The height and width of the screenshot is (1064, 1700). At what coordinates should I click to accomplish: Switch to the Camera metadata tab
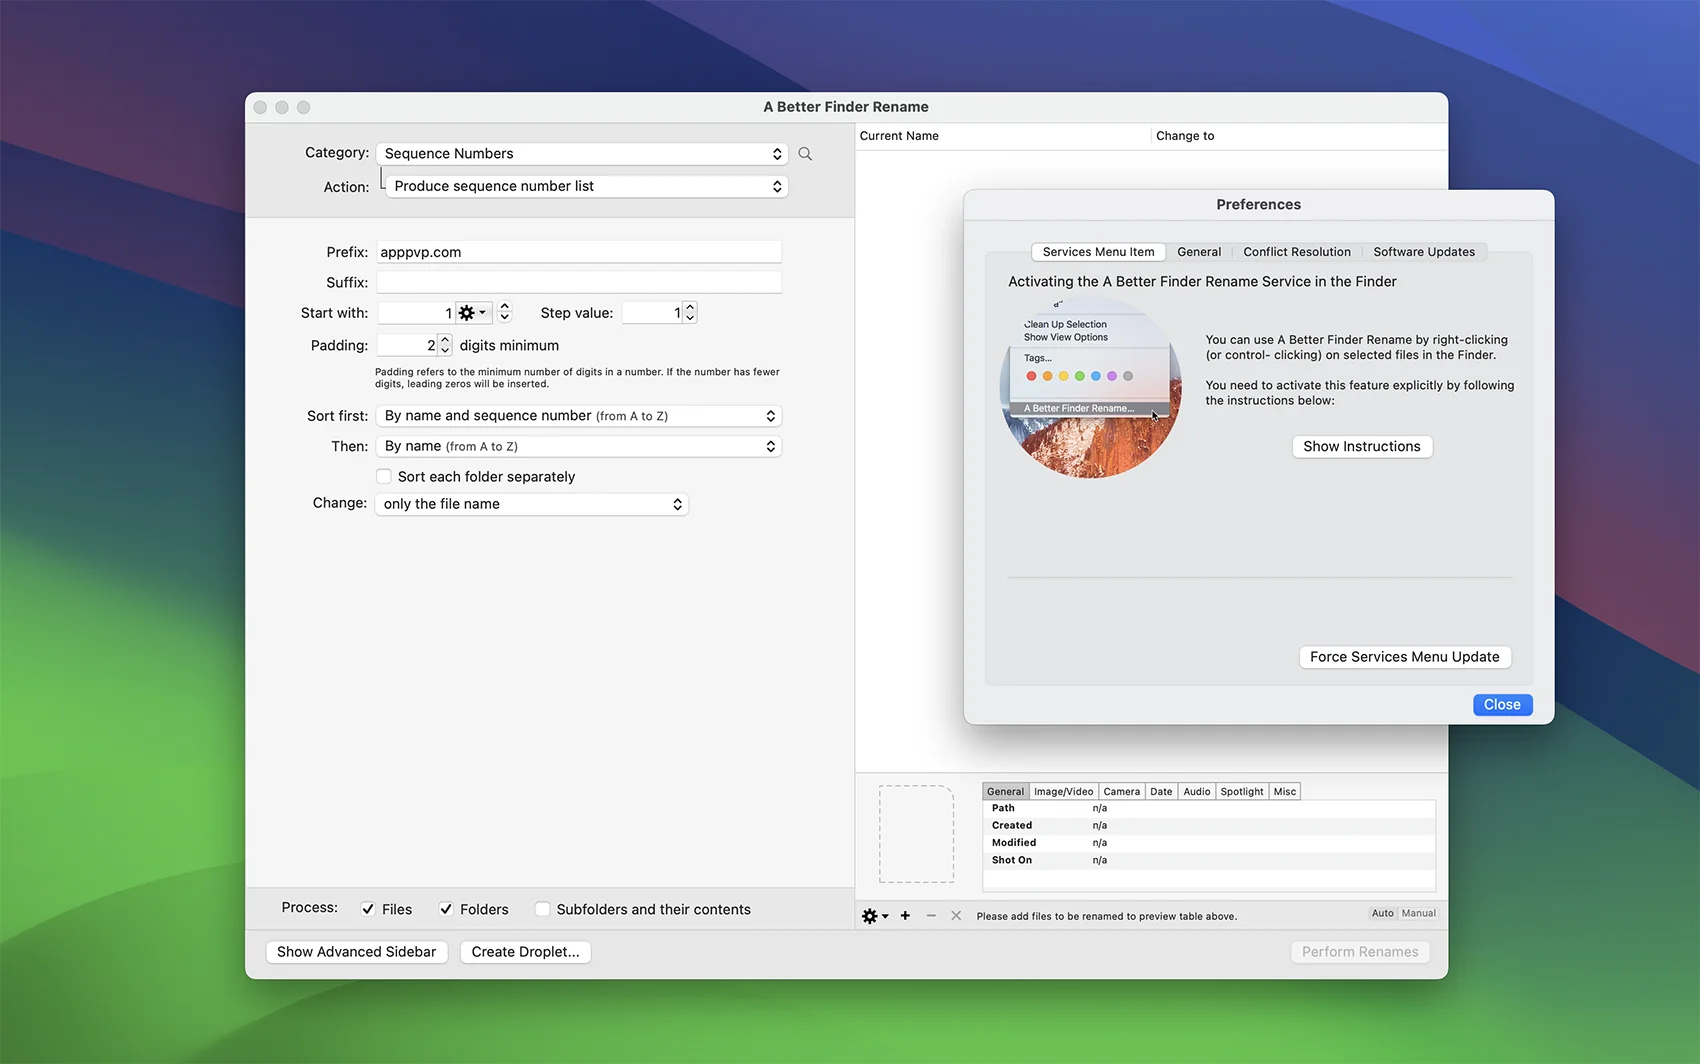1121,792
